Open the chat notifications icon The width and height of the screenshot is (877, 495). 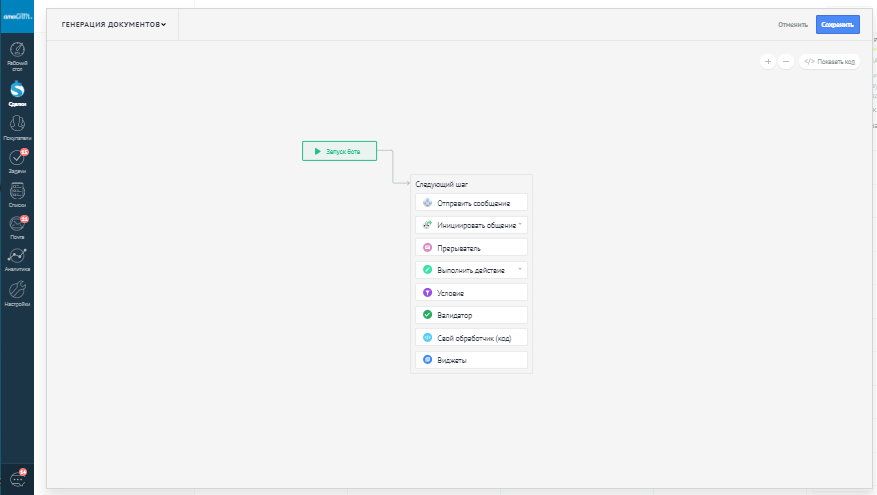(17, 479)
